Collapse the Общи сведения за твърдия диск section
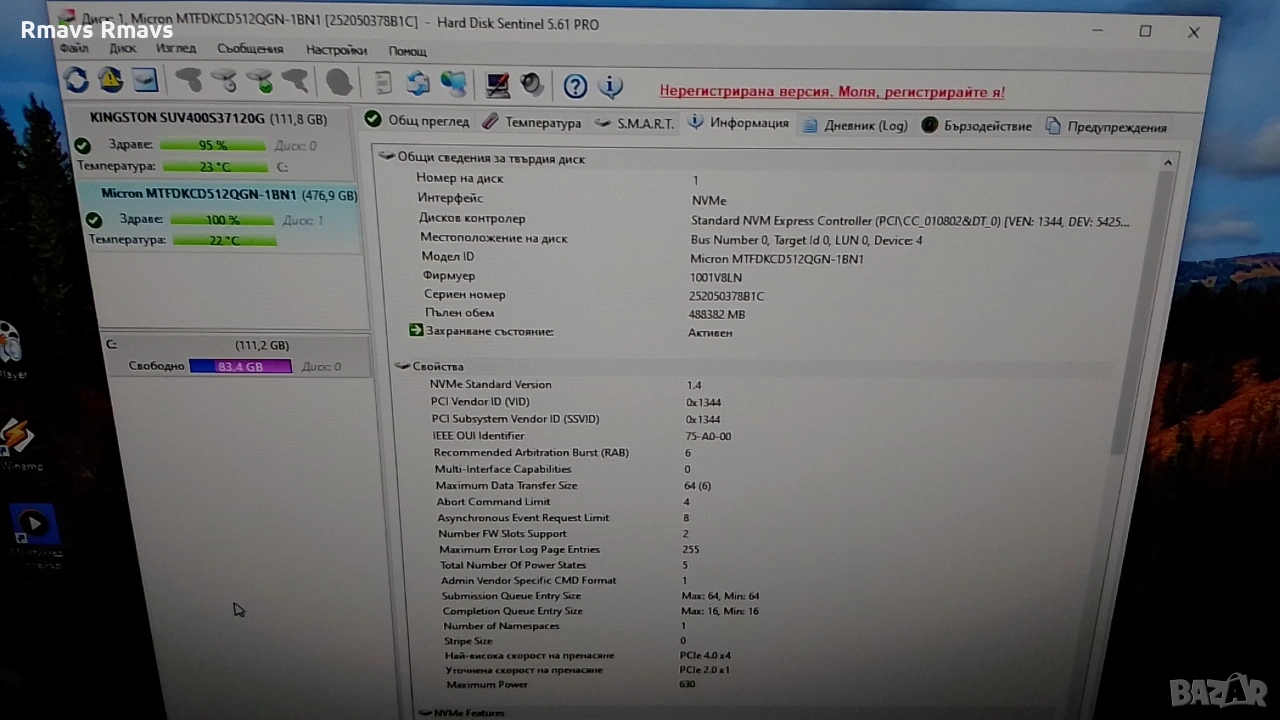 388,158
